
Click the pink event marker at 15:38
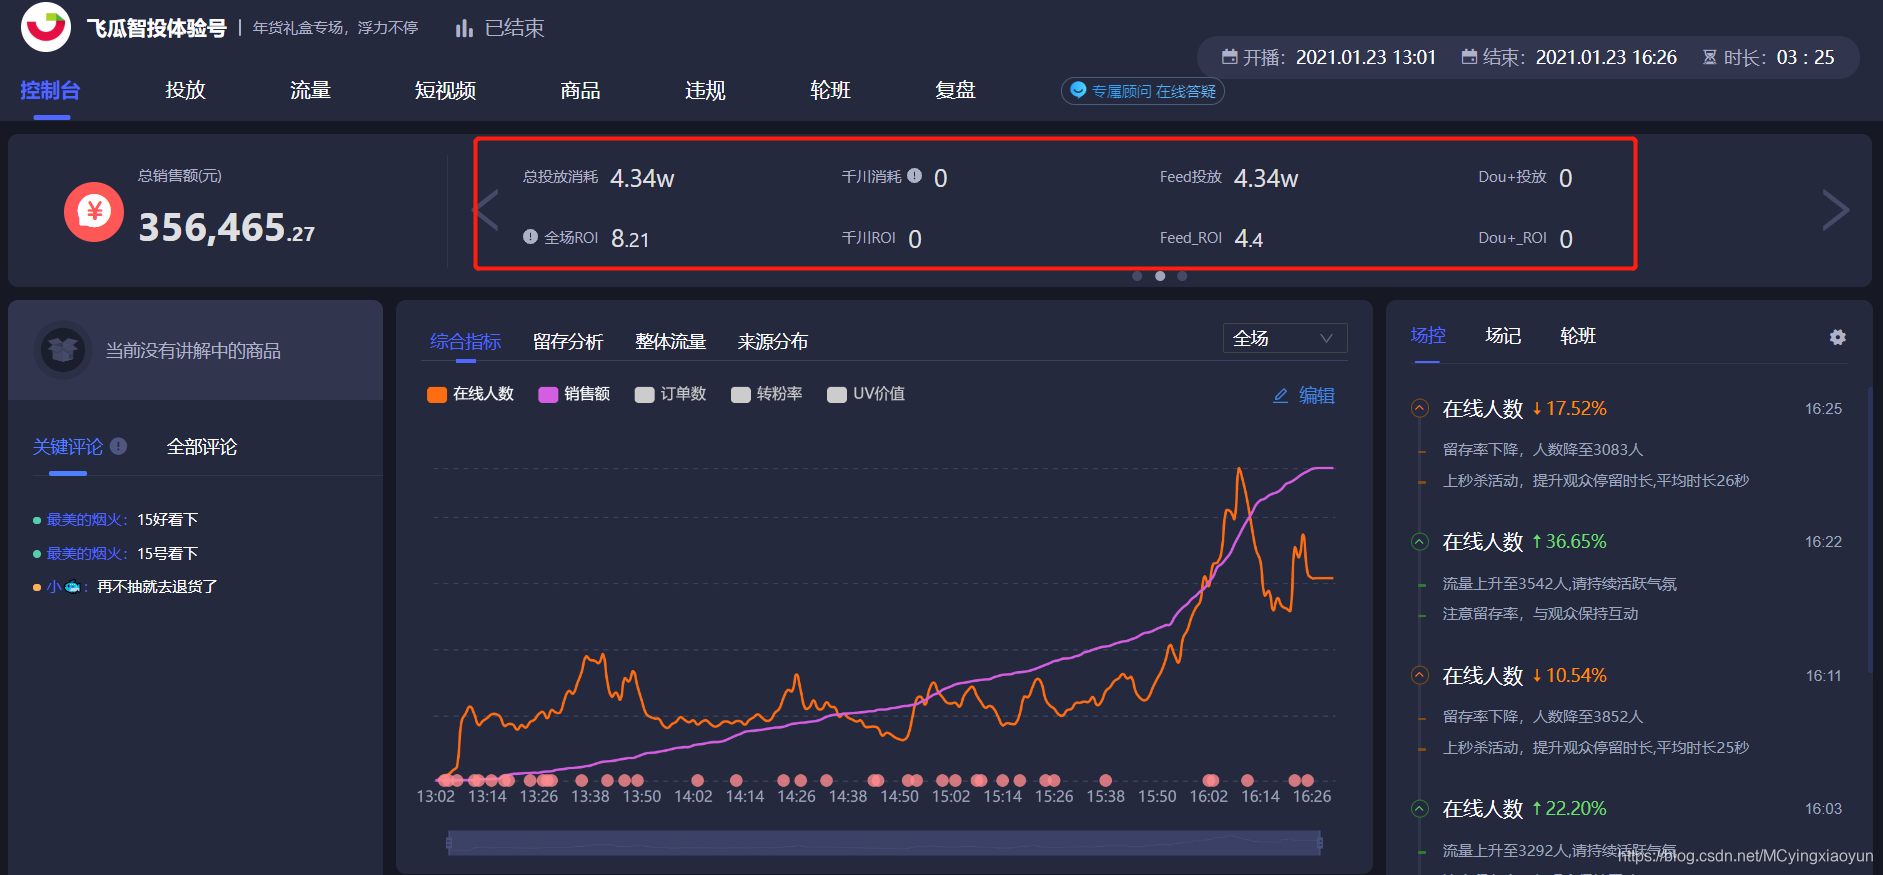click(x=1105, y=780)
